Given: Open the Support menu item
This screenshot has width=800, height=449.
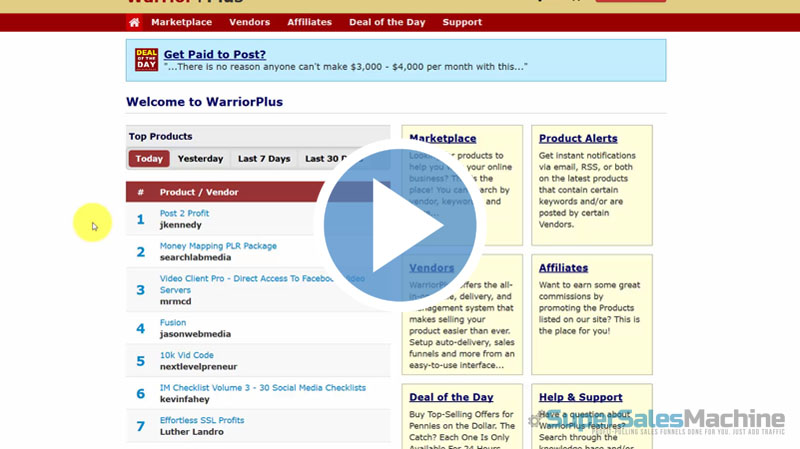Looking at the screenshot, I should coord(462,22).
